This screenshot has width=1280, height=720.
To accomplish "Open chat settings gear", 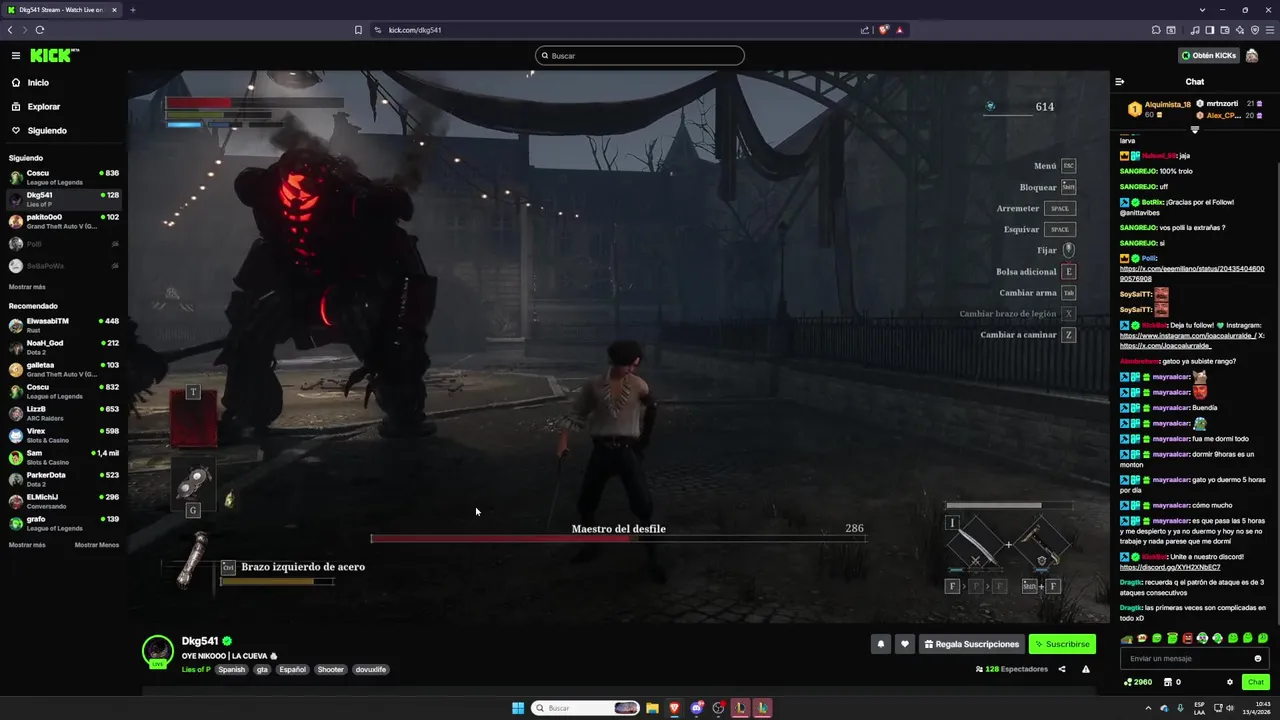I will [1230, 682].
